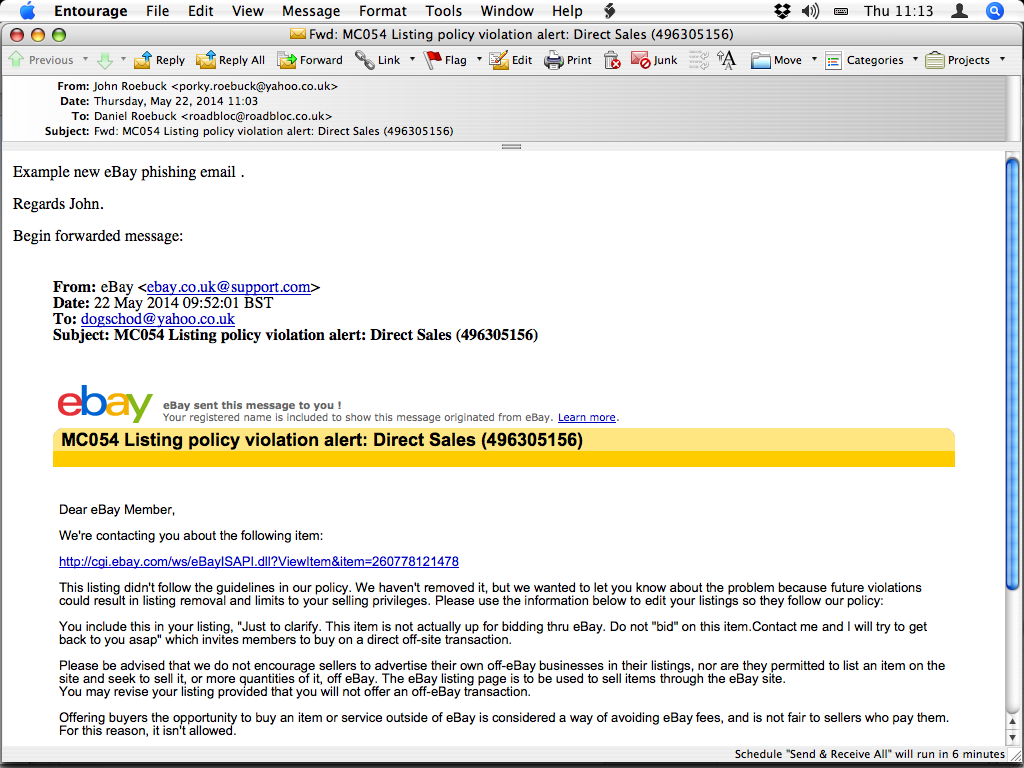Open the cgi.ebay.com item URL link
Viewport: 1024px width, 768px height.
259,562
